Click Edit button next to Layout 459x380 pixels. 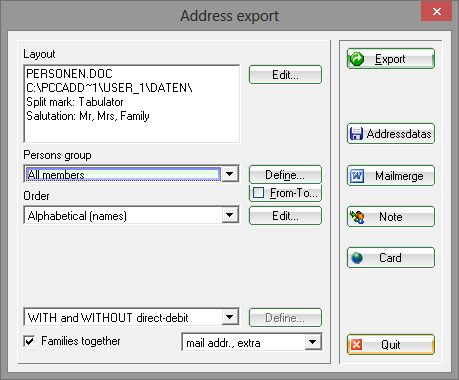(285, 75)
